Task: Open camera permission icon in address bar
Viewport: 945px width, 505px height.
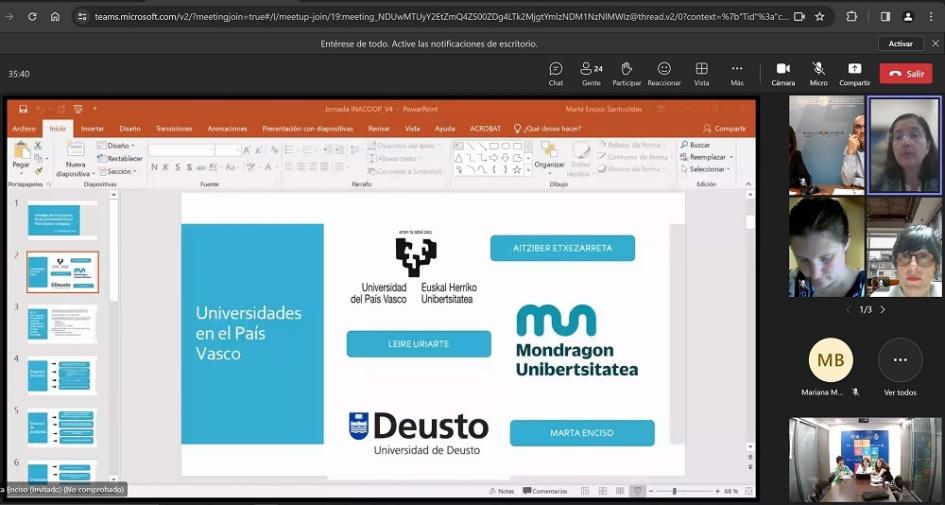Action: pos(799,17)
